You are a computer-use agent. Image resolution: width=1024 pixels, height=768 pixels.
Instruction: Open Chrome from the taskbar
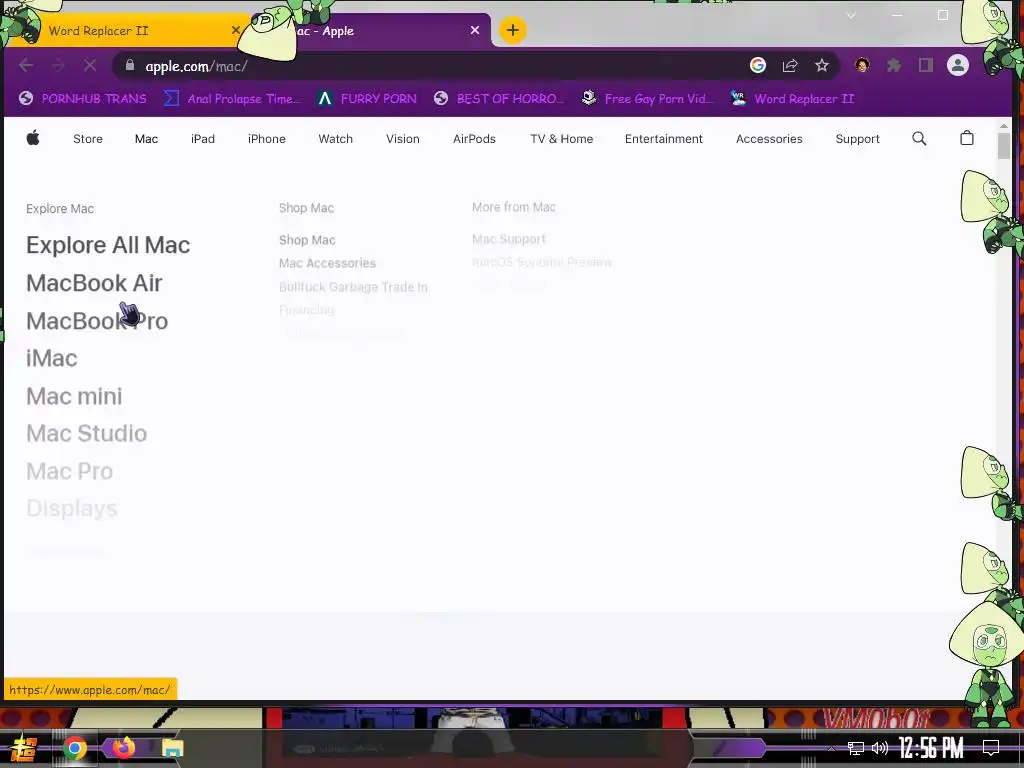74,748
